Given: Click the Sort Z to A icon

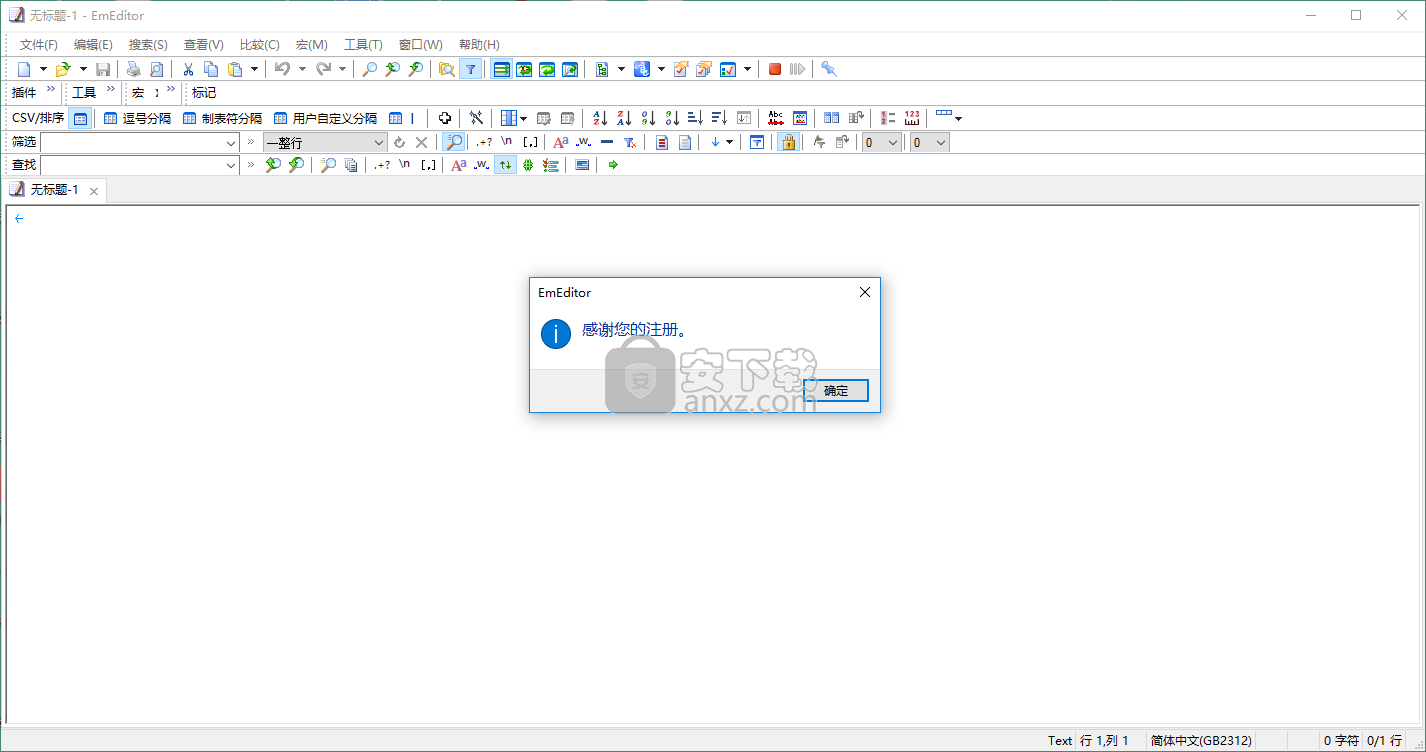Looking at the screenshot, I should (623, 118).
